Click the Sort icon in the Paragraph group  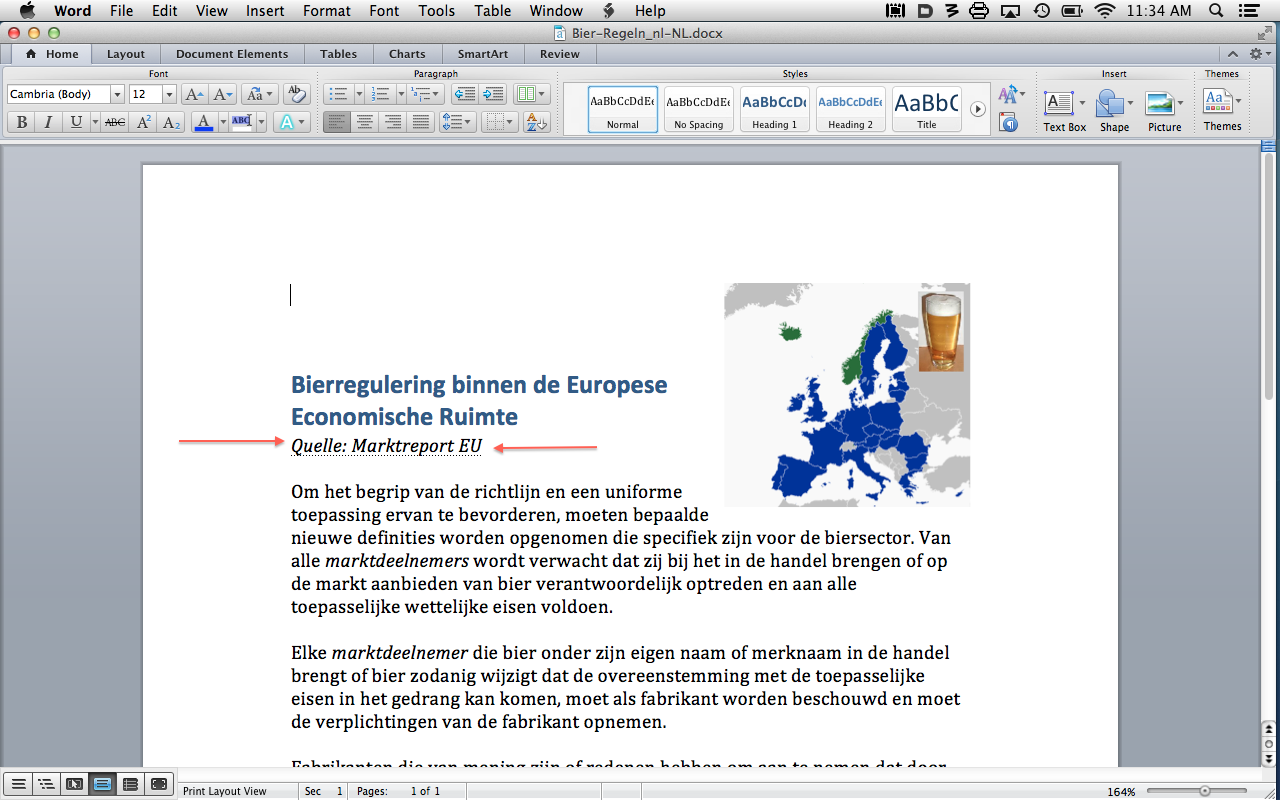537,122
